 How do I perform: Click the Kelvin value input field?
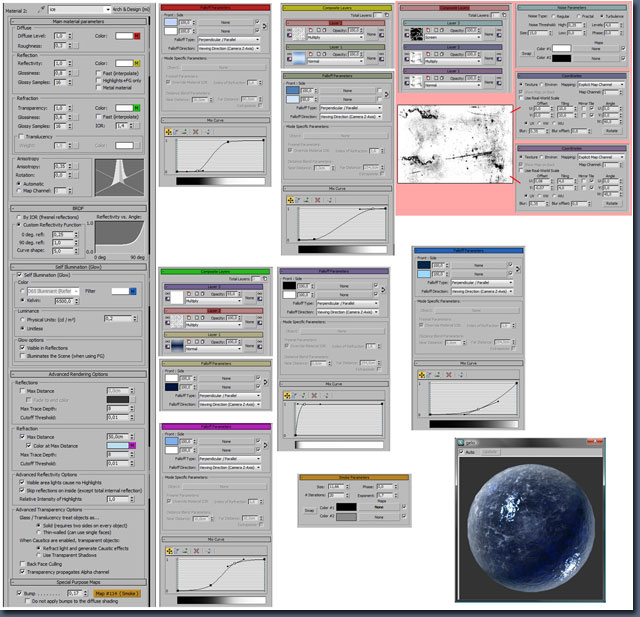click(x=63, y=301)
